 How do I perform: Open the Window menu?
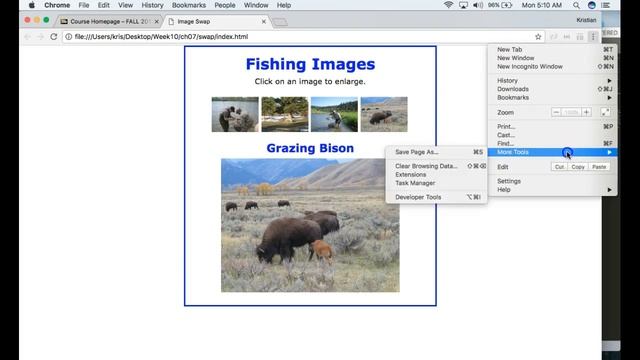pos(256,5)
